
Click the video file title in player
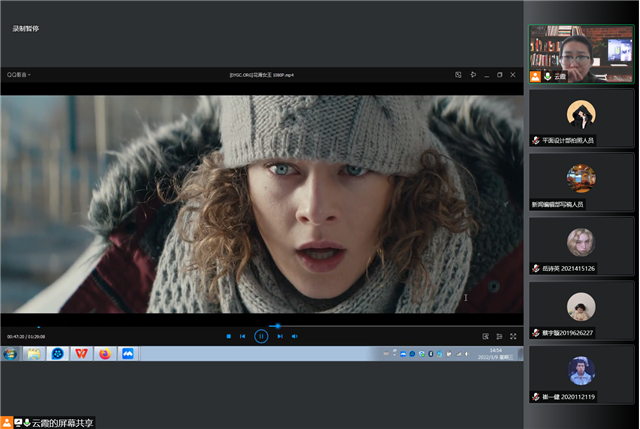[262, 75]
